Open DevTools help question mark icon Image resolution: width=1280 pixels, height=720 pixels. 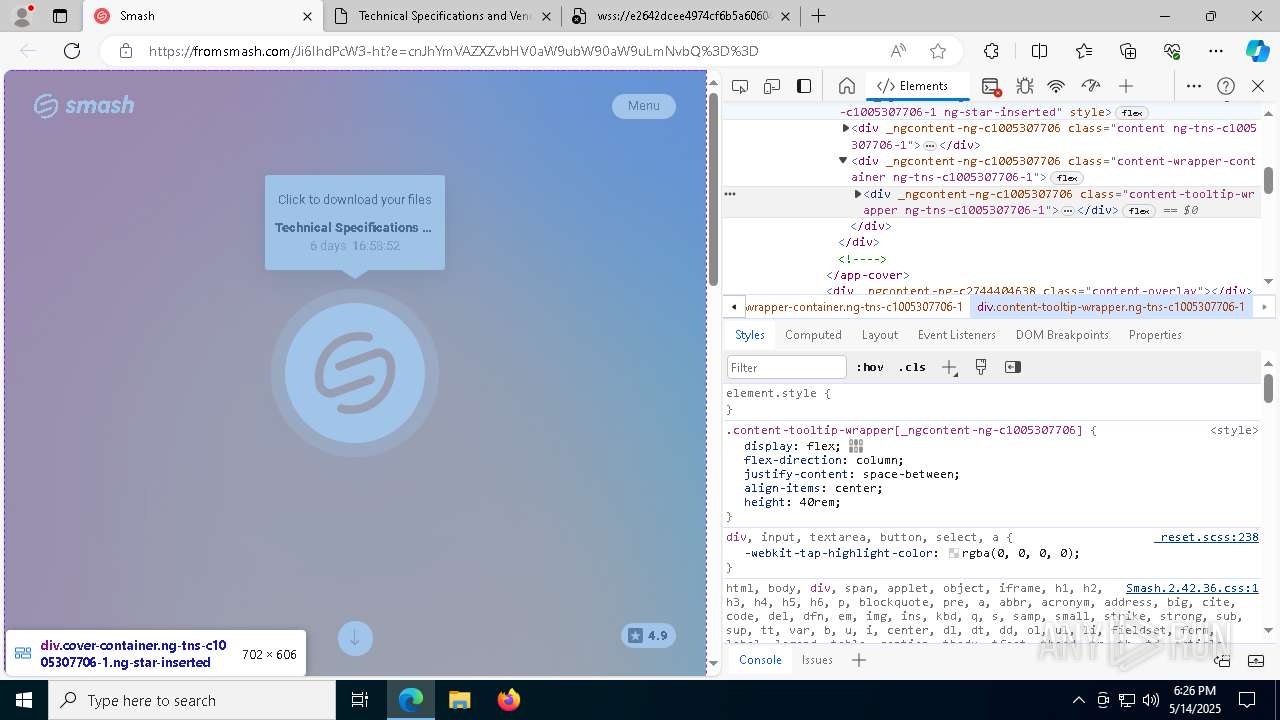click(x=1226, y=86)
